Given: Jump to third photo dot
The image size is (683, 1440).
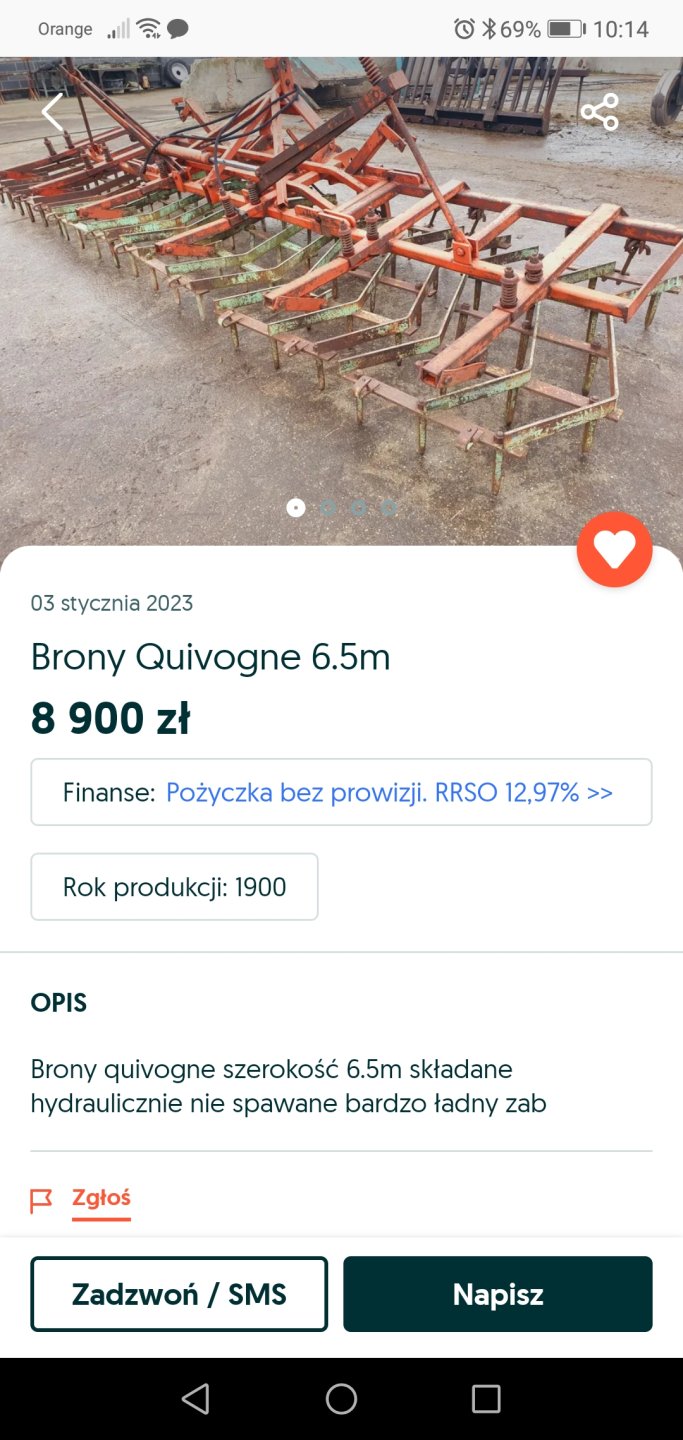Looking at the screenshot, I should coord(358,507).
